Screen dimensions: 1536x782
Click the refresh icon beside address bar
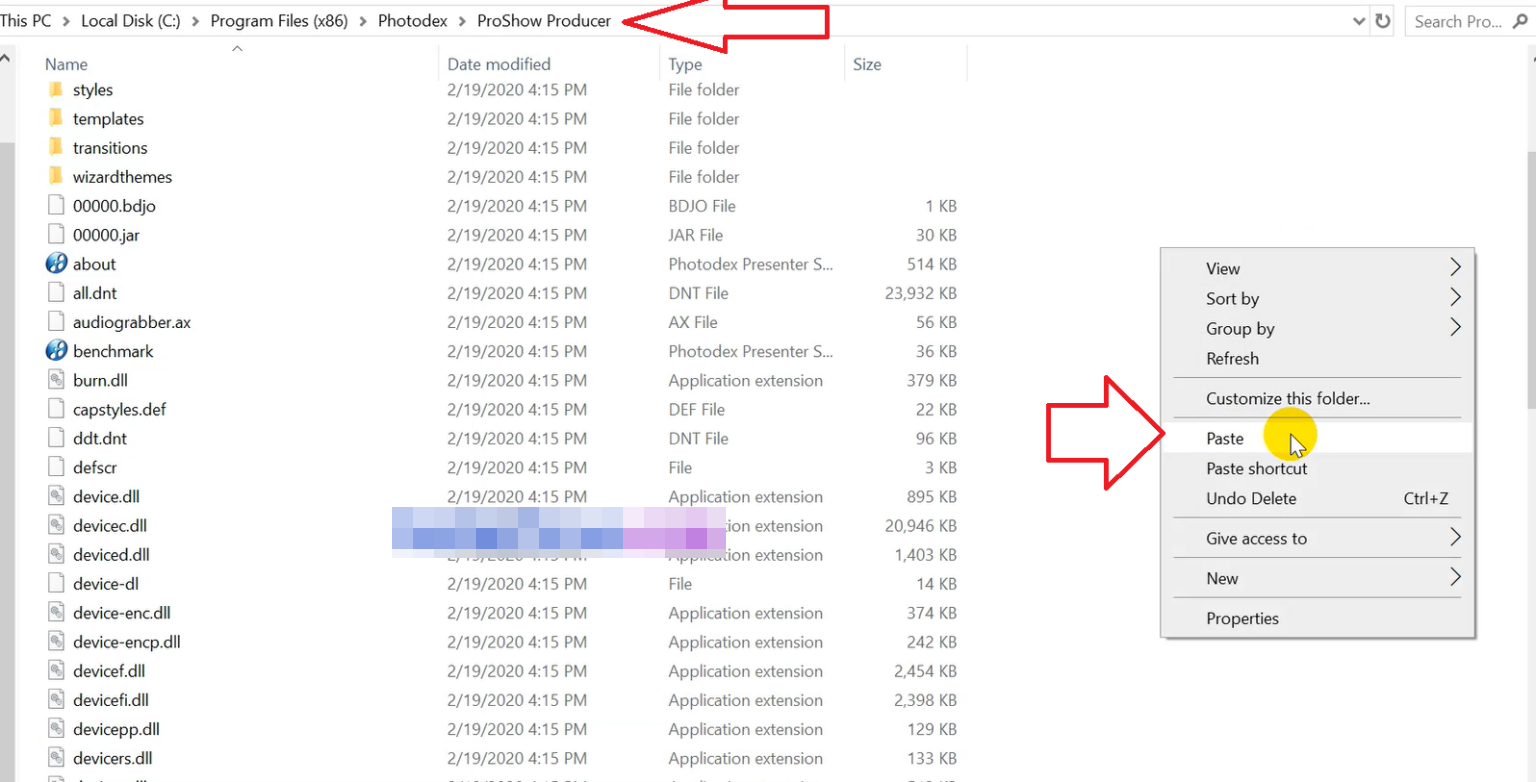[x=1383, y=21]
